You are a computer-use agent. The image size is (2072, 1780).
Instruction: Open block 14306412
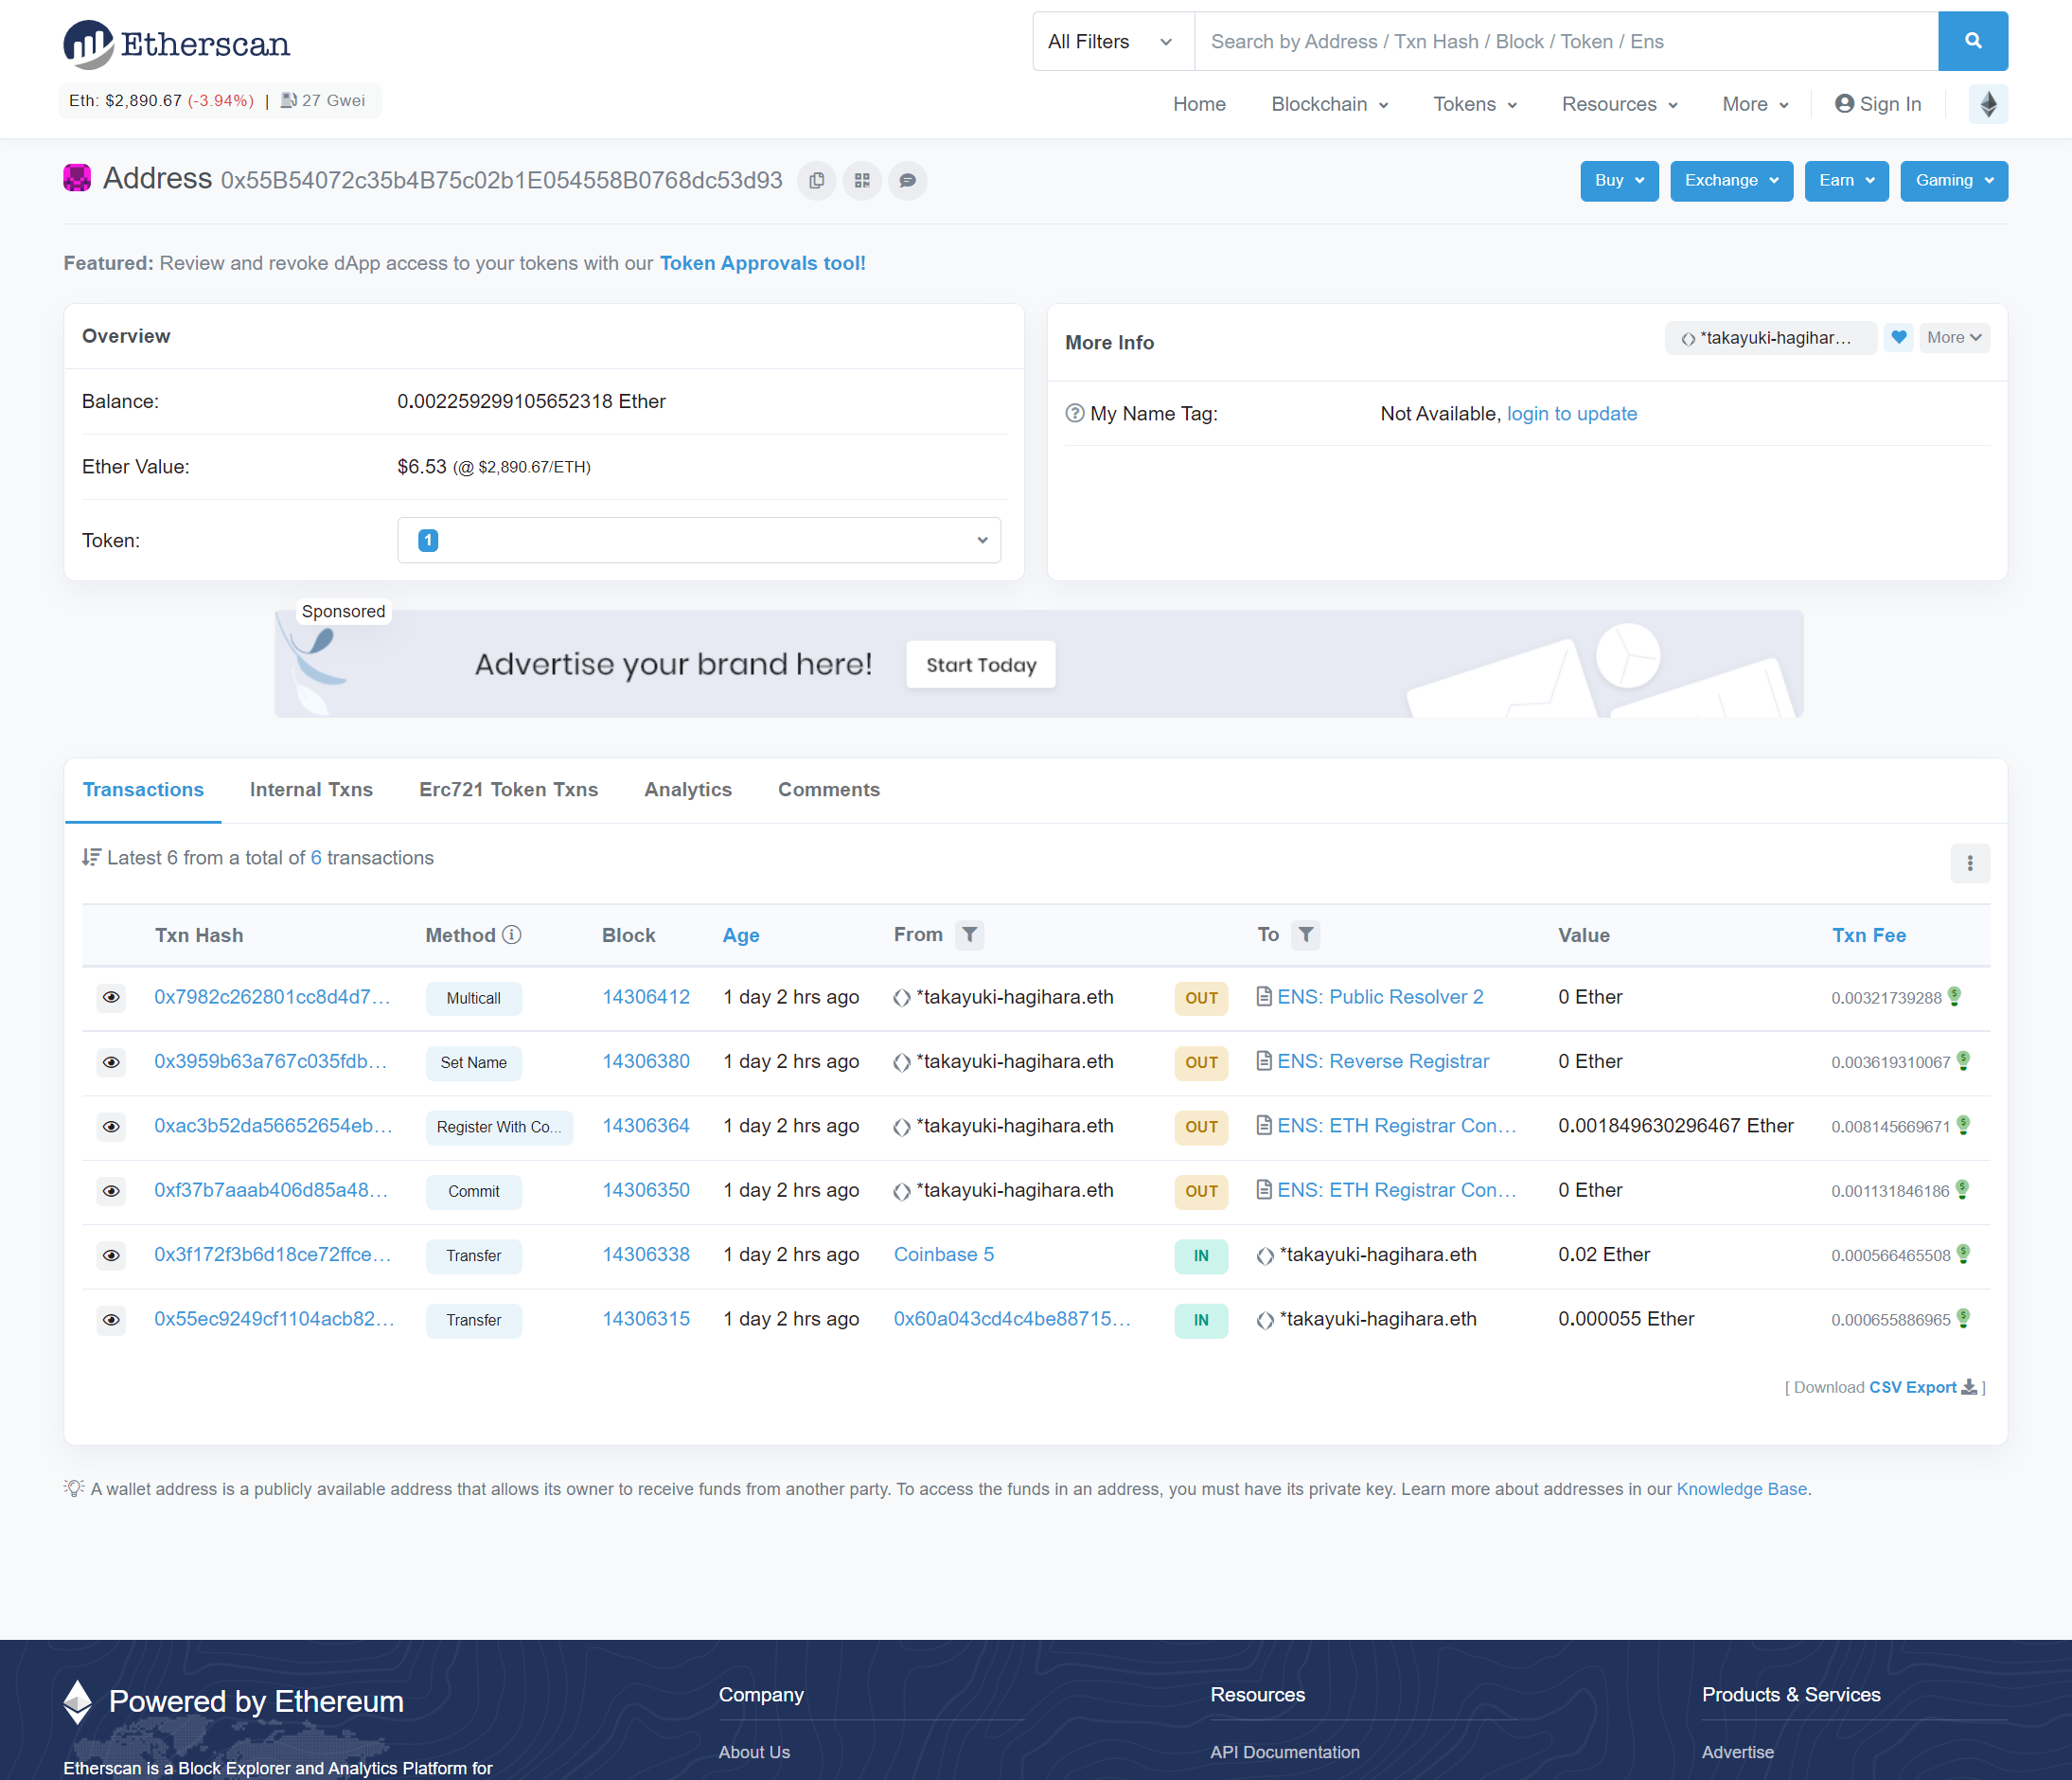tap(646, 996)
